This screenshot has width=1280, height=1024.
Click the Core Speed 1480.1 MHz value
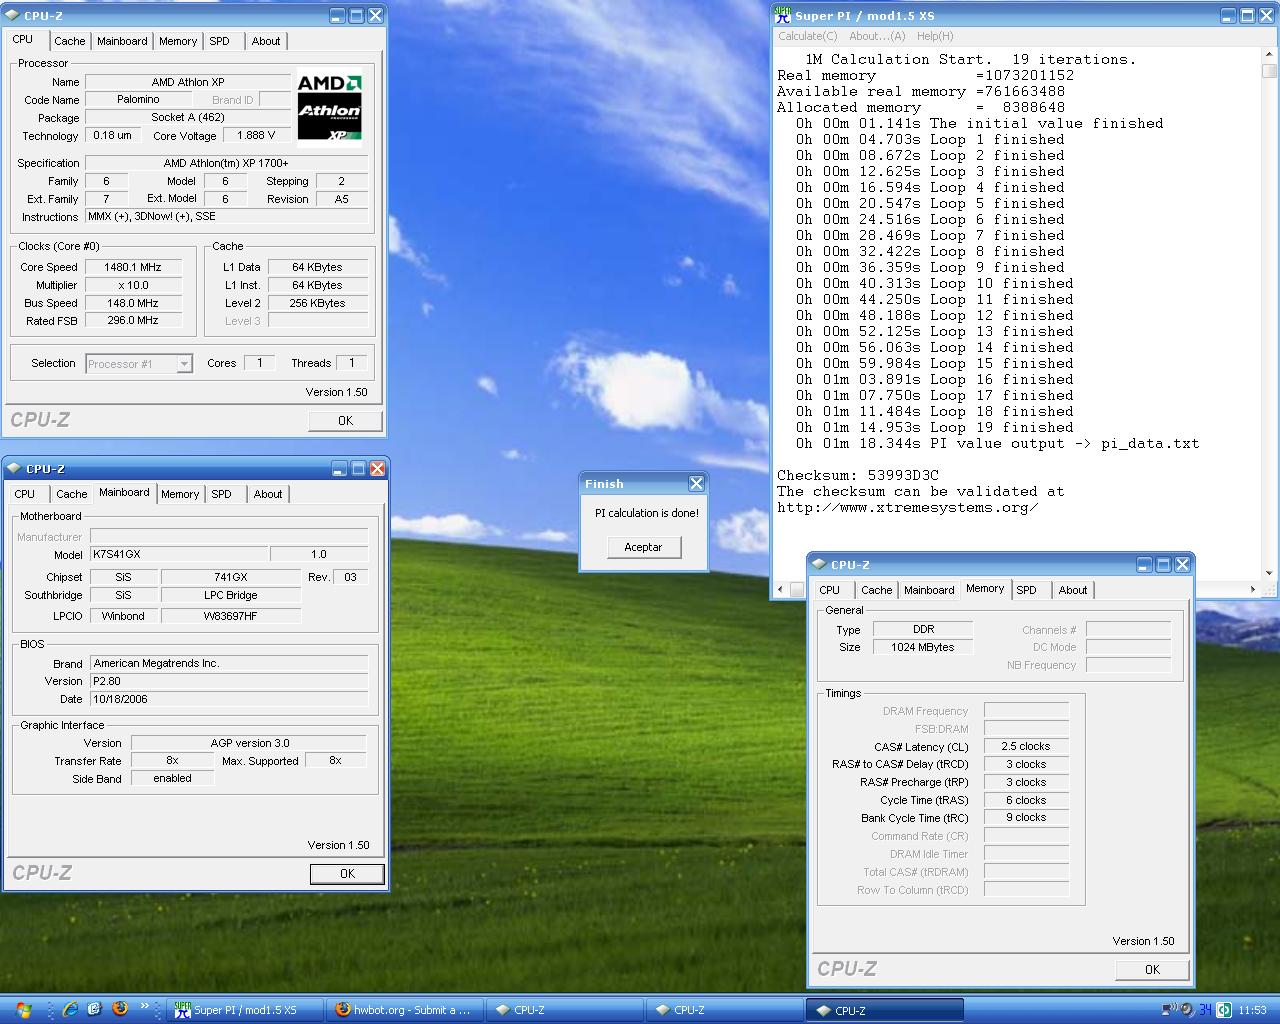(133, 267)
